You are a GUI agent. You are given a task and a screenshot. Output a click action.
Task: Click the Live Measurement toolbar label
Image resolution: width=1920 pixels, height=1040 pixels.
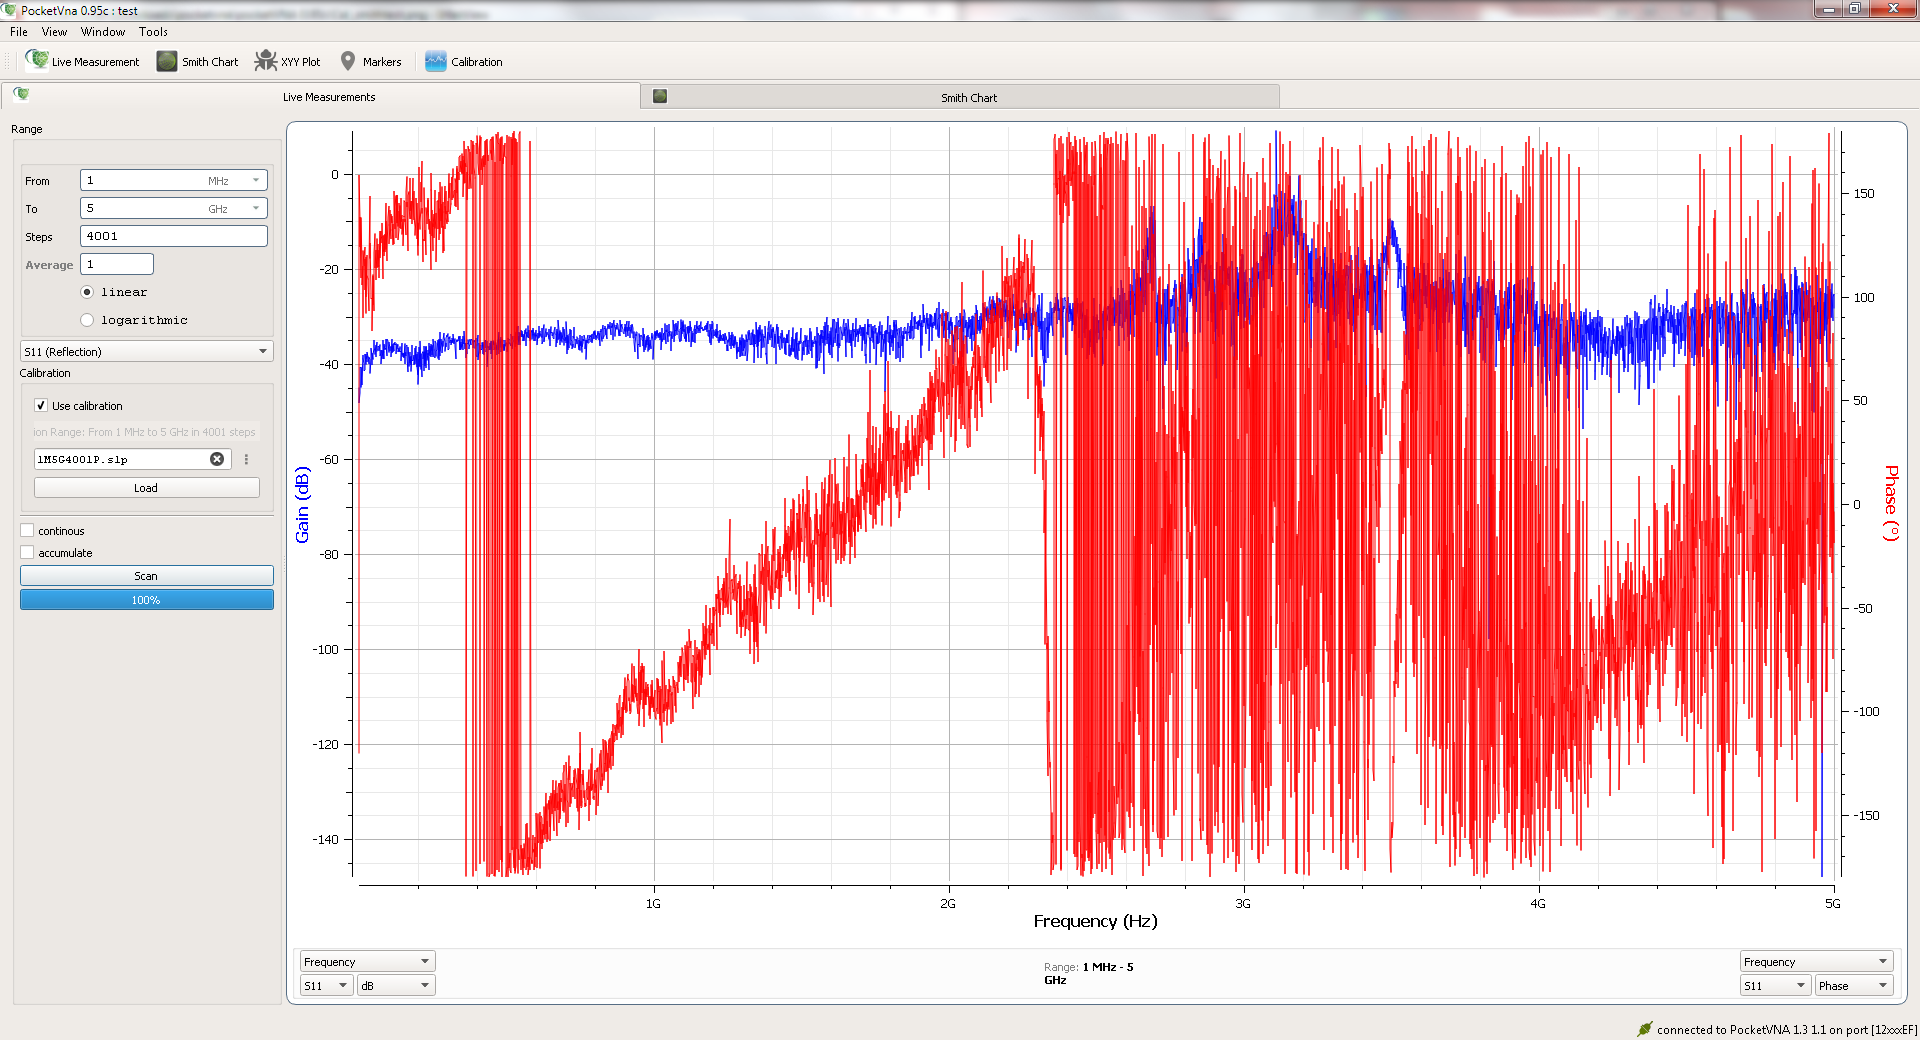(95, 62)
